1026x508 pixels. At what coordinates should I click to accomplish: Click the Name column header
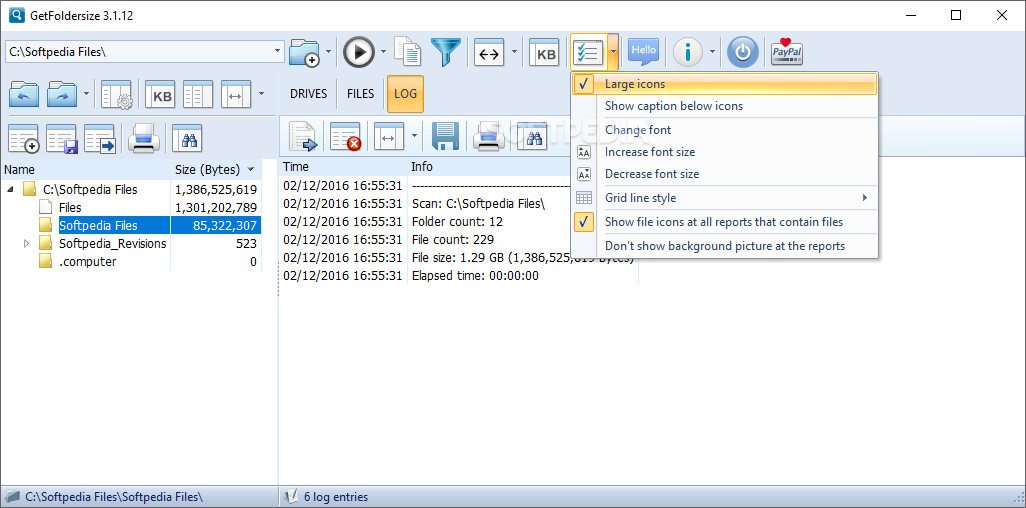tap(86, 170)
